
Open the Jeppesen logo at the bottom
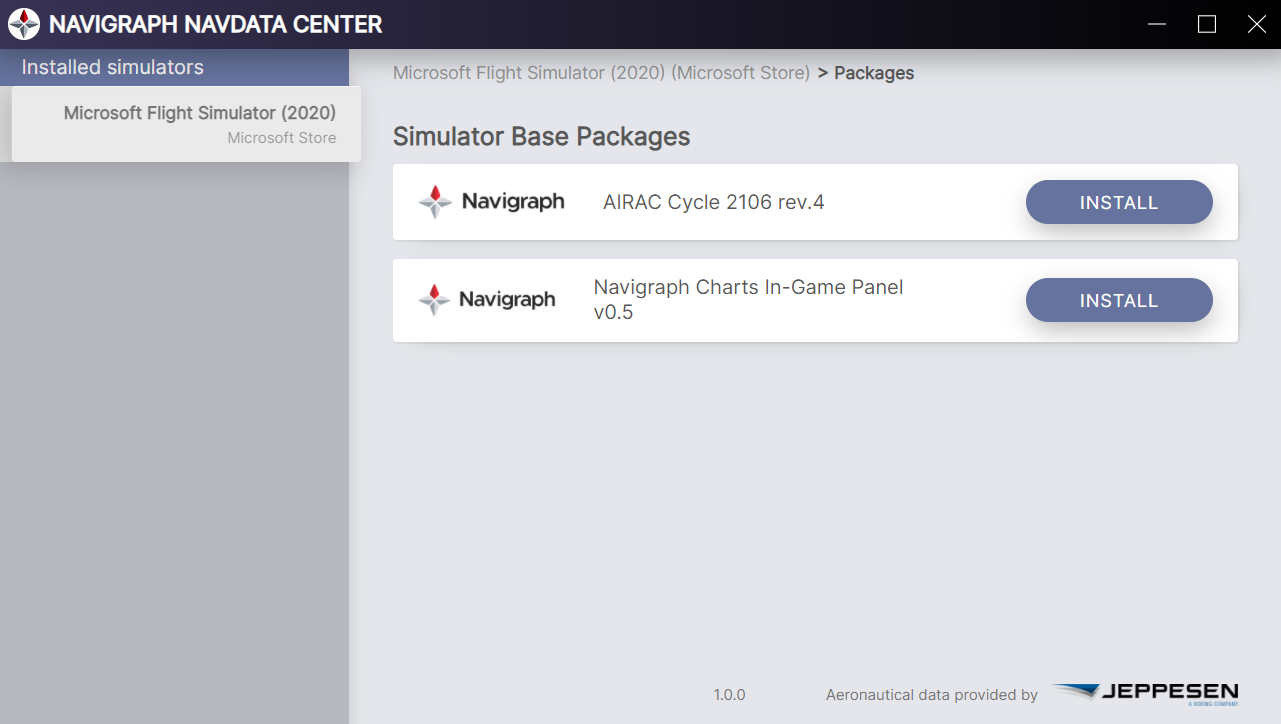tap(1145, 694)
